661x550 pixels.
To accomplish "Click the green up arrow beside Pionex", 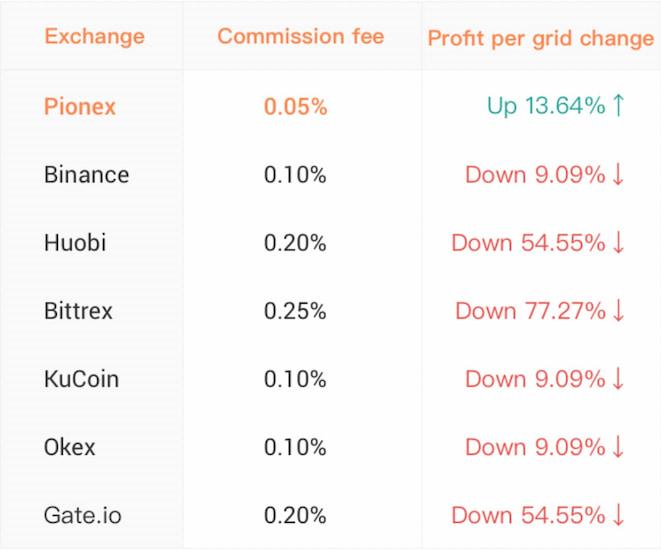I will (x=618, y=105).
